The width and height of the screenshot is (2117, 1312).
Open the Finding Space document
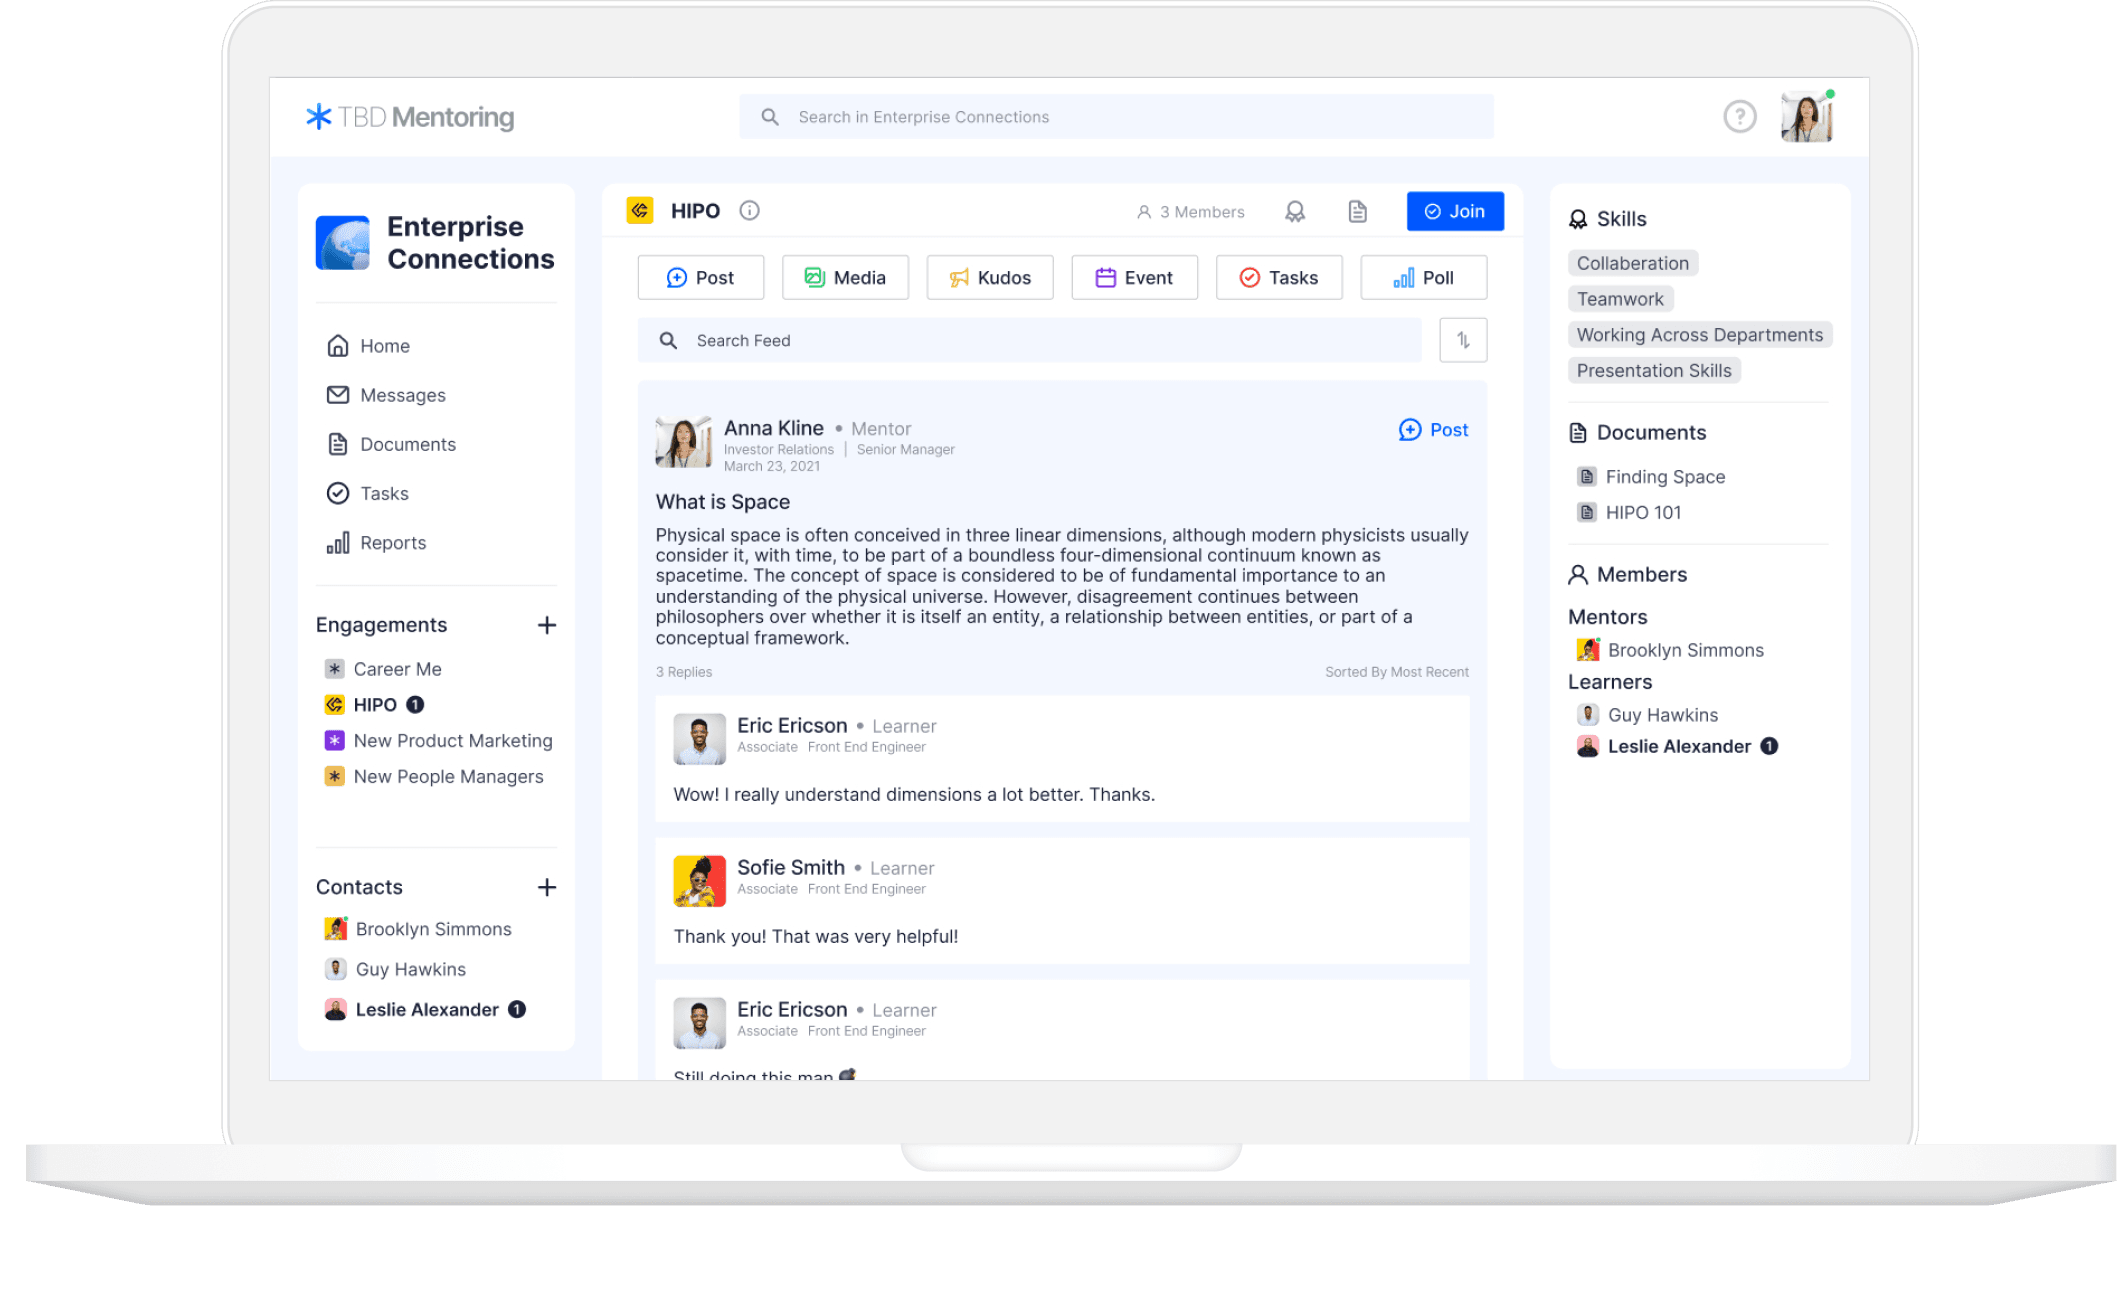[x=1651, y=477]
